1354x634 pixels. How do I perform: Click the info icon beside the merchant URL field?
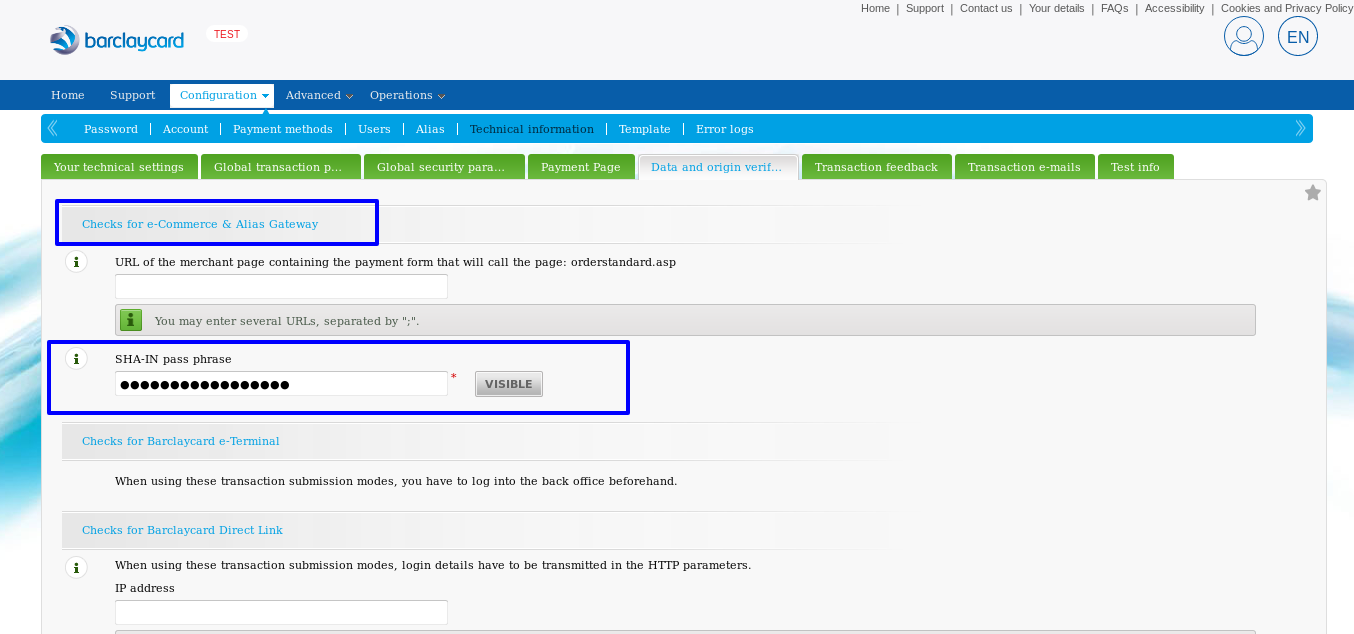pyautogui.click(x=76, y=261)
